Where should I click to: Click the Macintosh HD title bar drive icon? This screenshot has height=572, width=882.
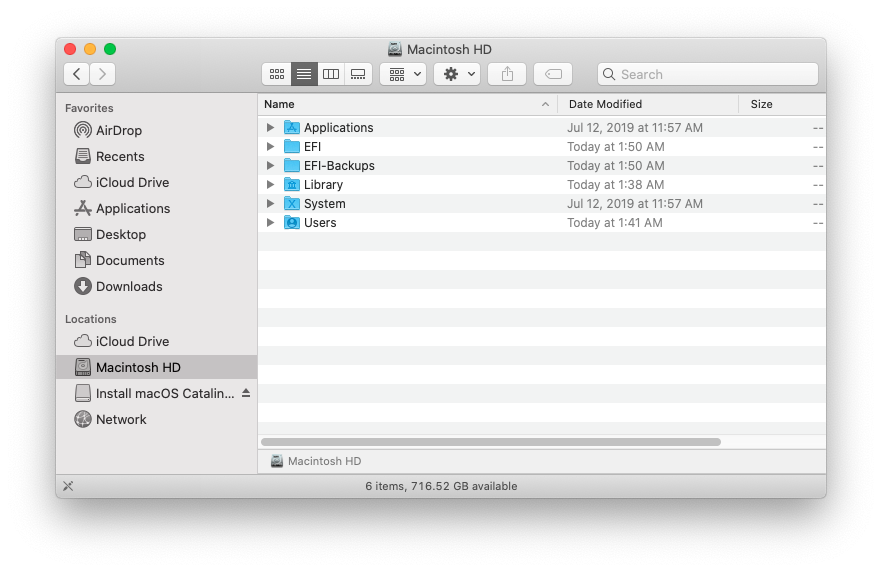tap(395, 49)
